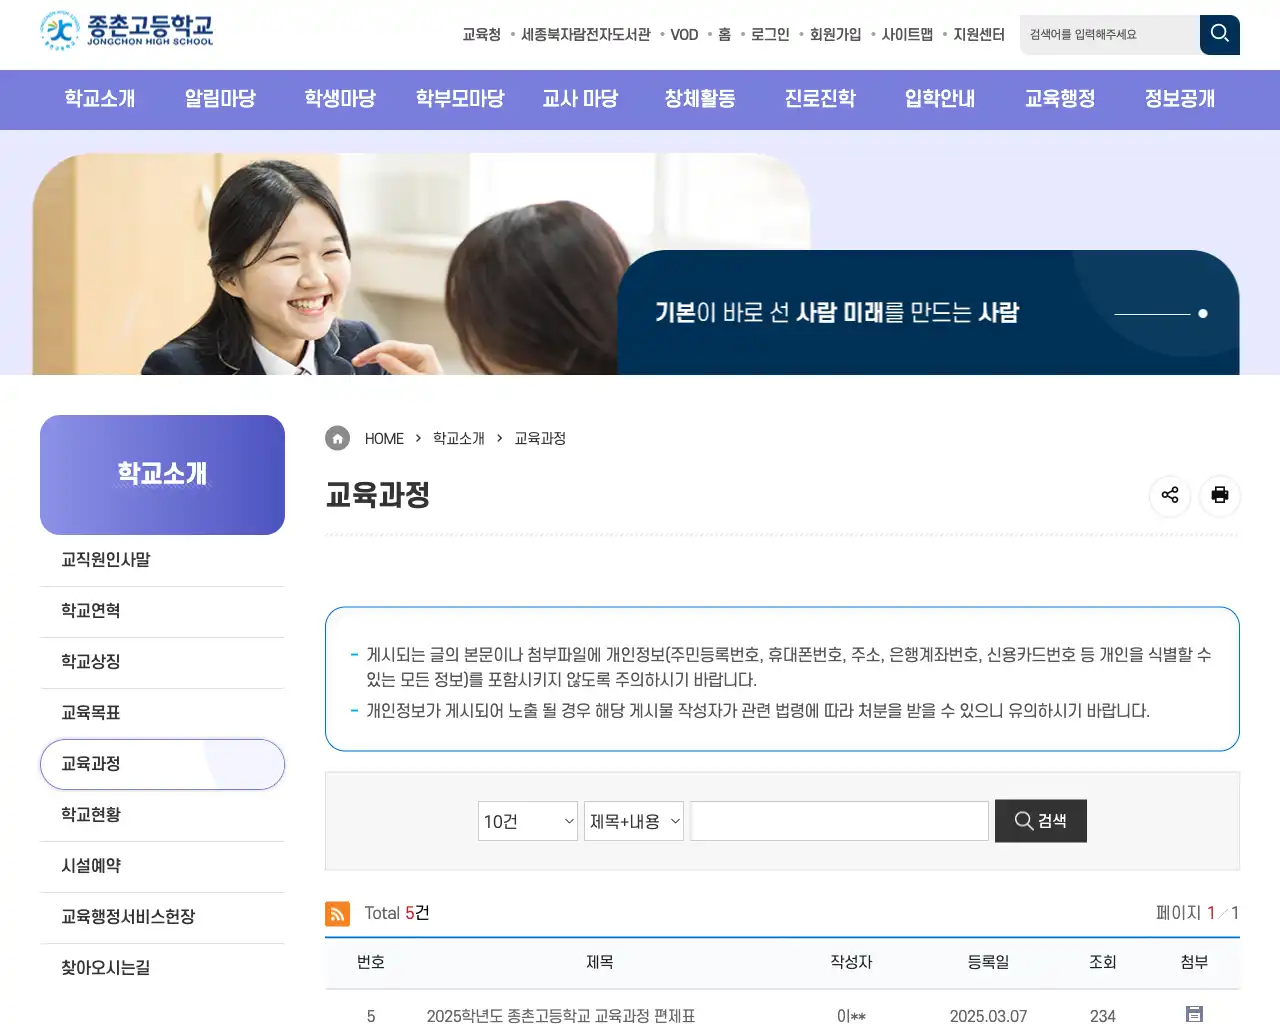This screenshot has height=1024, width=1280.
Task: Click the home icon in breadcrumb
Action: [x=338, y=438]
